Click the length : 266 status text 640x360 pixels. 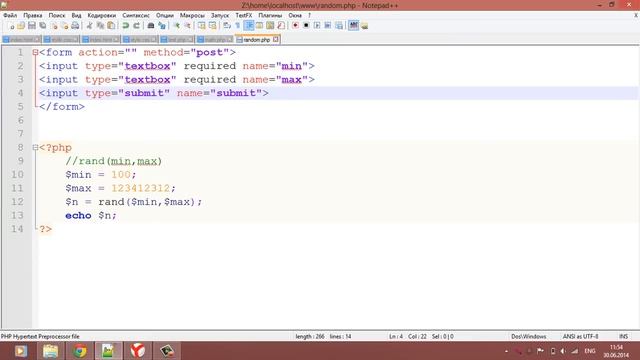tap(310, 336)
